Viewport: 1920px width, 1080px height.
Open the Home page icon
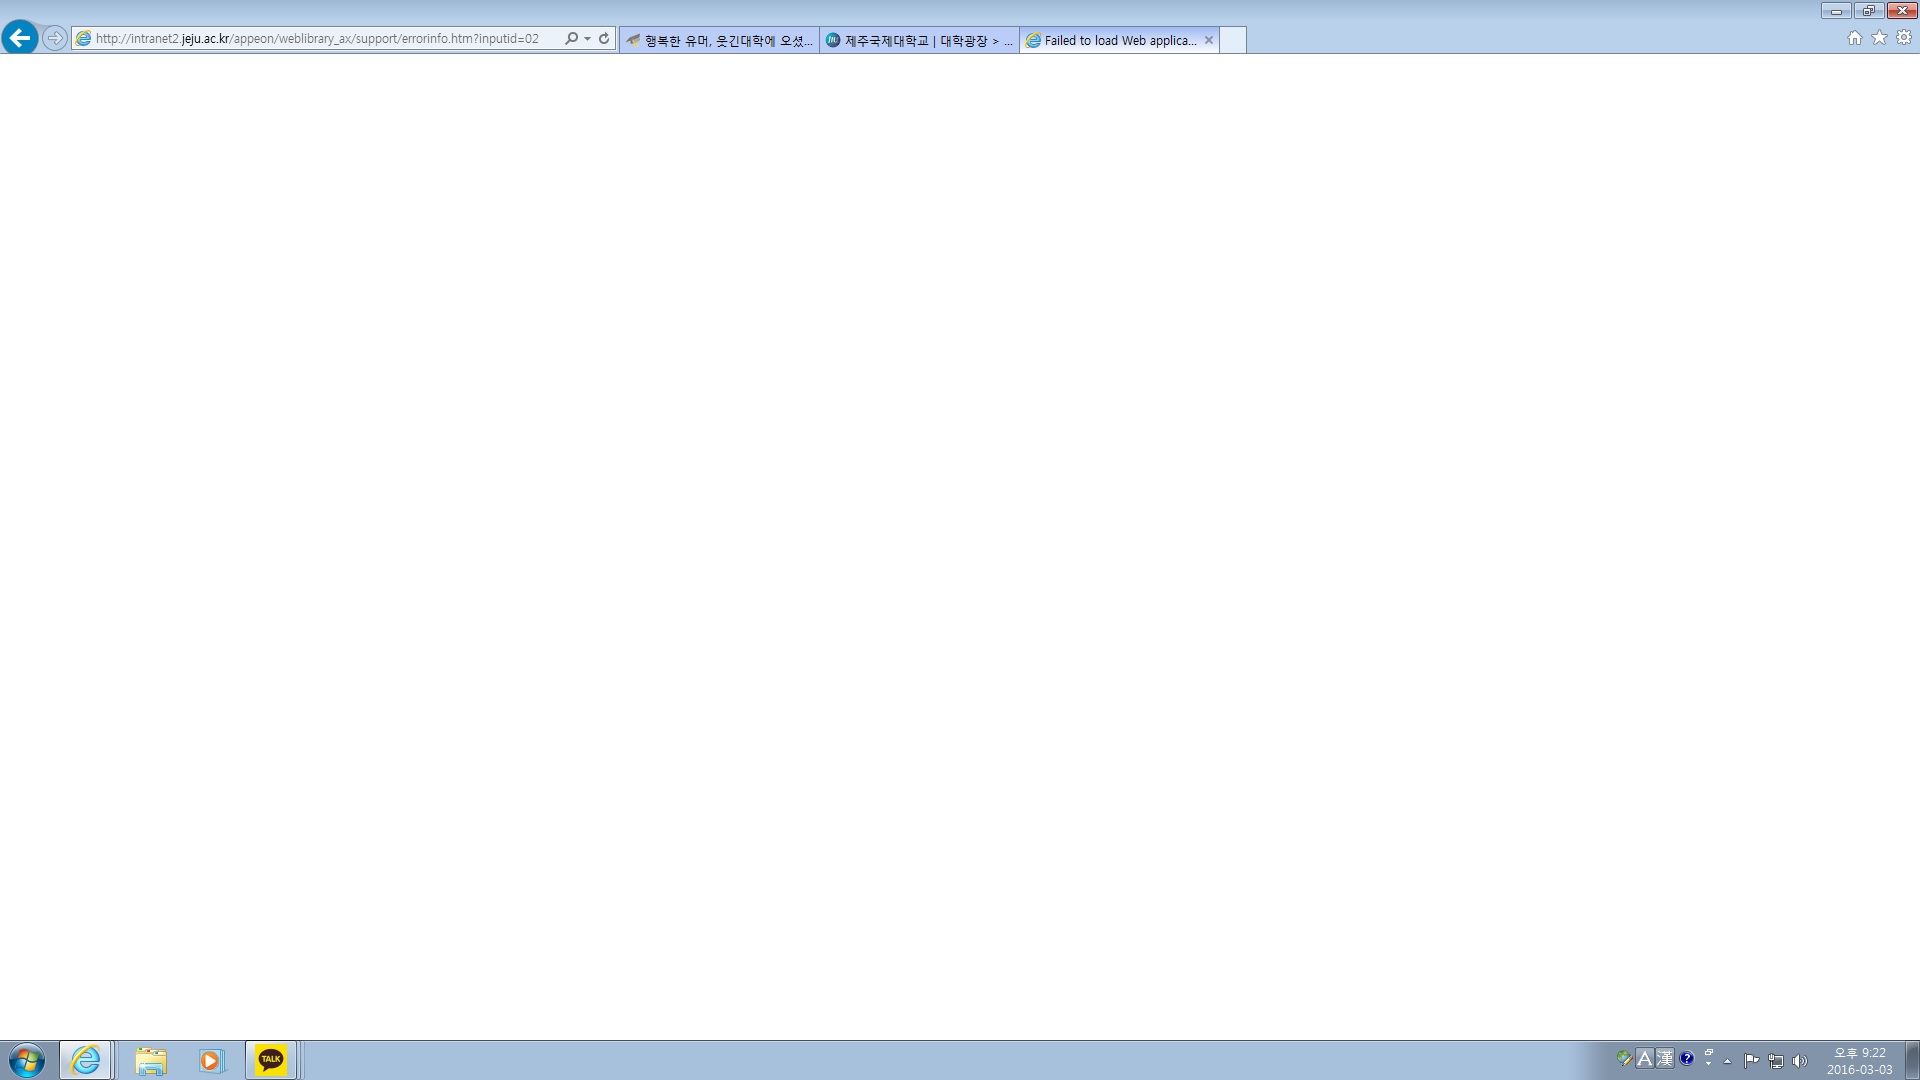click(1854, 38)
